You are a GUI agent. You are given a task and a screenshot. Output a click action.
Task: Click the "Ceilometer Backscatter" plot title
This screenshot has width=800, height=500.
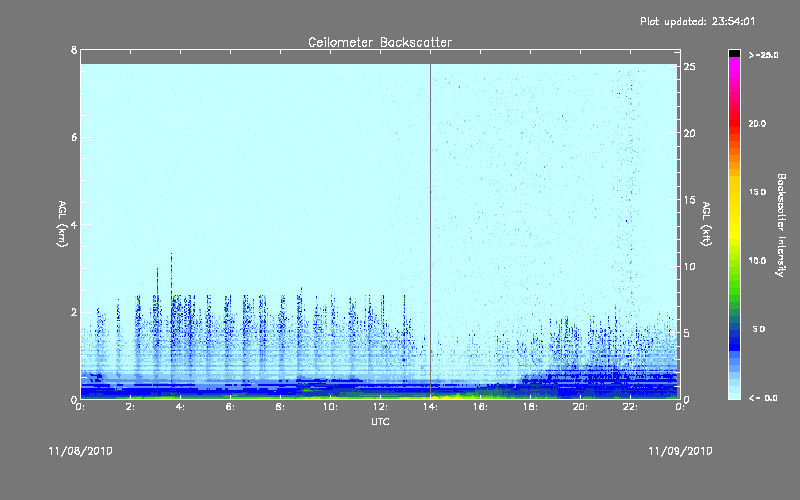tap(380, 42)
